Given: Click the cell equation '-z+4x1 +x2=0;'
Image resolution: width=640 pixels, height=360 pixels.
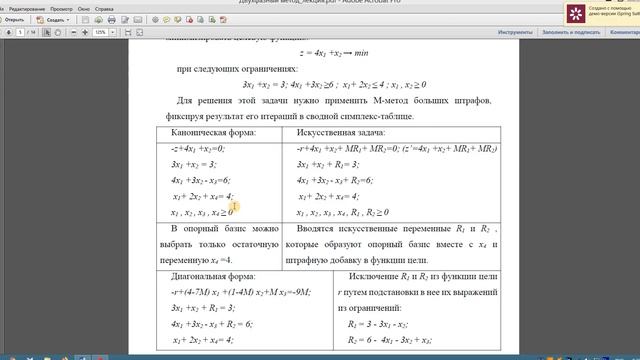Looking at the screenshot, I should pos(198,149).
